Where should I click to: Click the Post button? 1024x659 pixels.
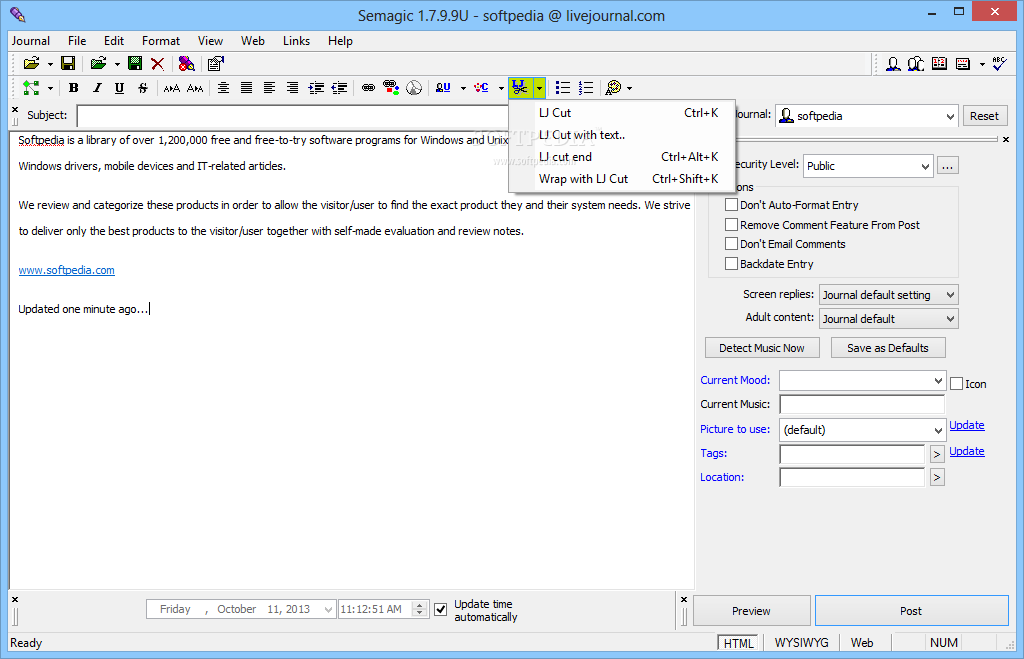[x=911, y=611]
